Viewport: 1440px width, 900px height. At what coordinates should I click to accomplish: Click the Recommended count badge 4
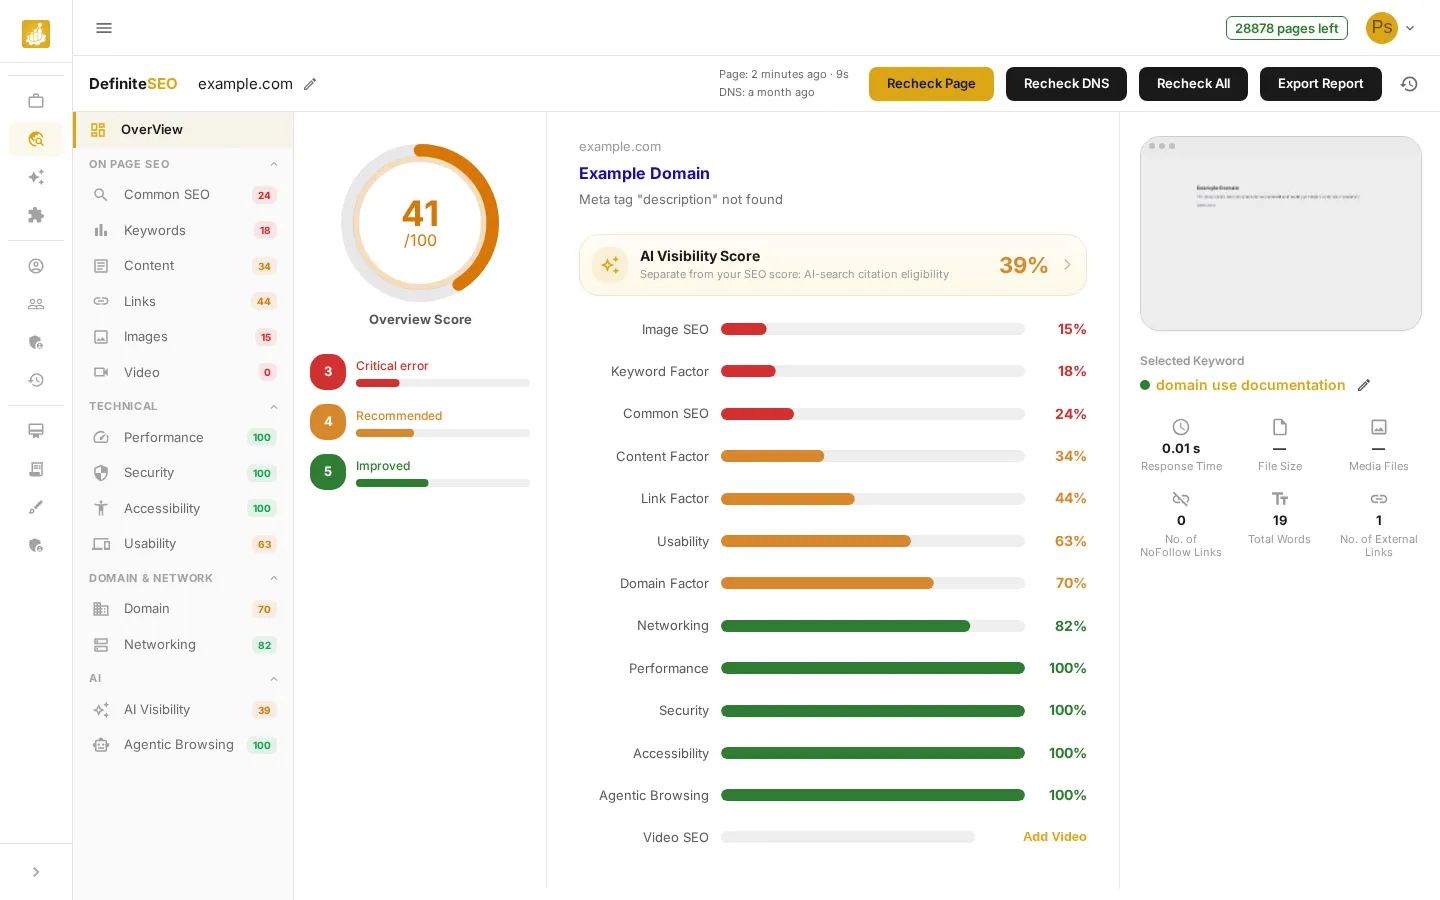pyautogui.click(x=328, y=422)
